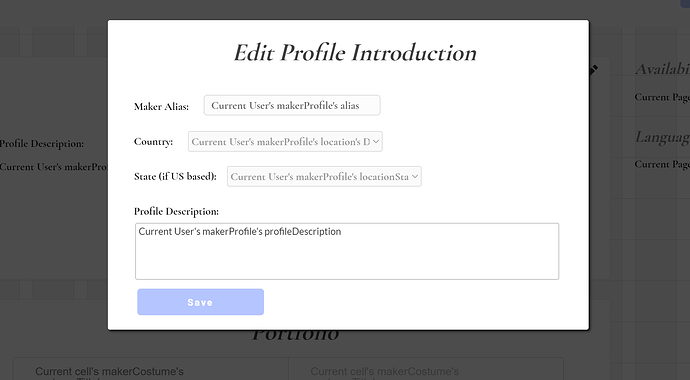Click the background Profile Description label on the left
The image size is (690, 380).
point(41,144)
